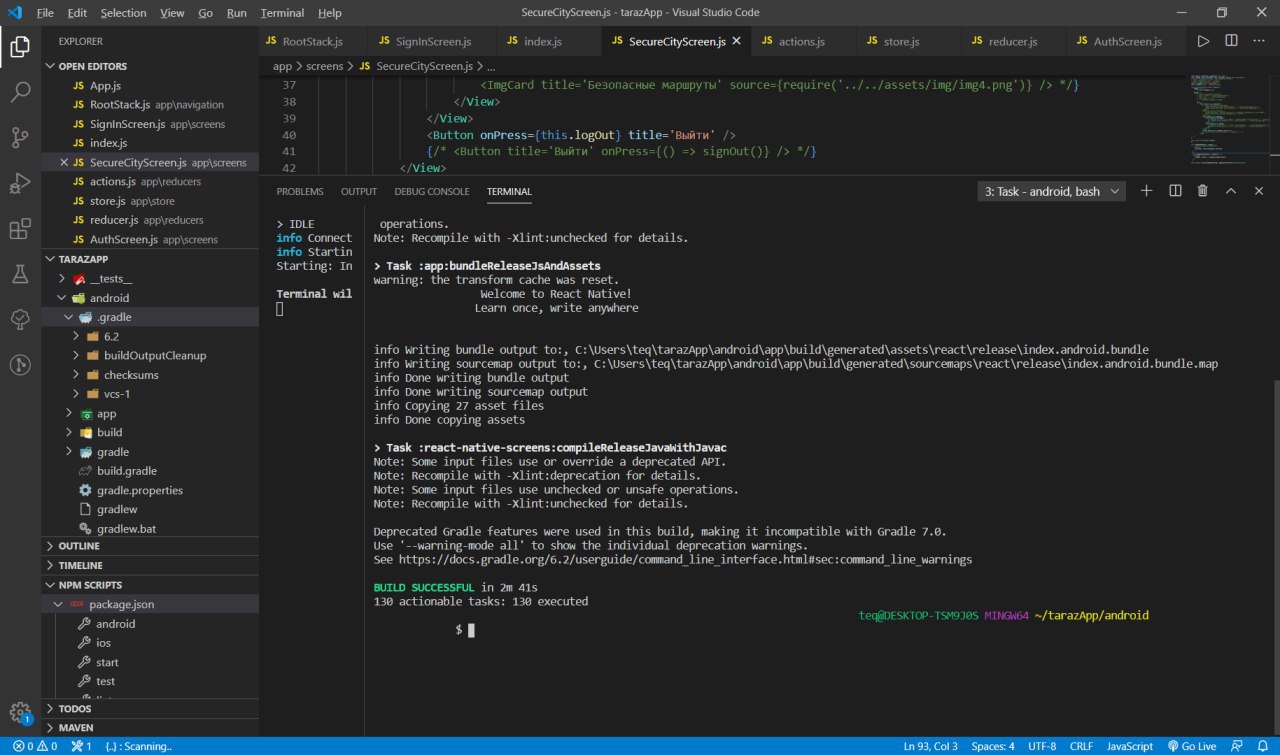The image size is (1280, 755).
Task: Open the Manage gear menu
Action: [20, 712]
